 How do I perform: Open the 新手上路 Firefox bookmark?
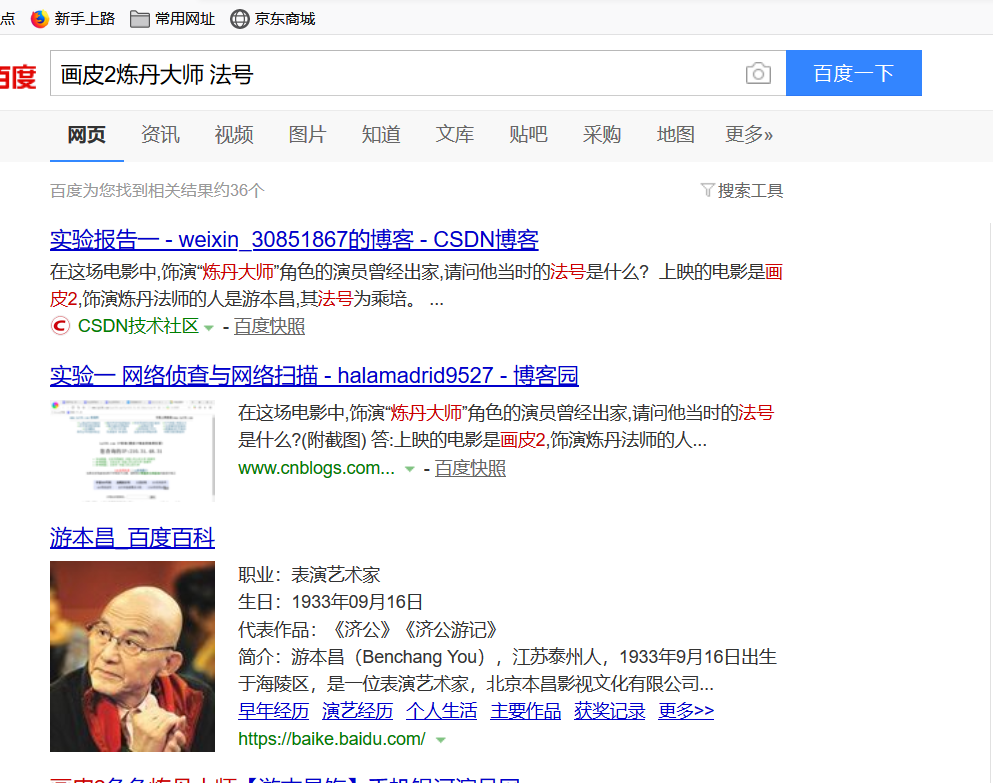tap(73, 19)
